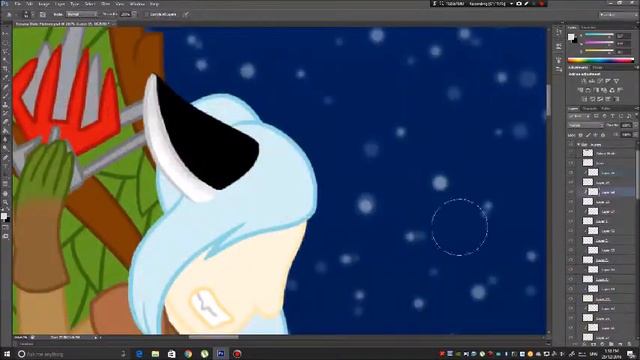The image size is (640, 360).
Task: Open the Strength slider arrow in options bar
Action: pos(134,14)
